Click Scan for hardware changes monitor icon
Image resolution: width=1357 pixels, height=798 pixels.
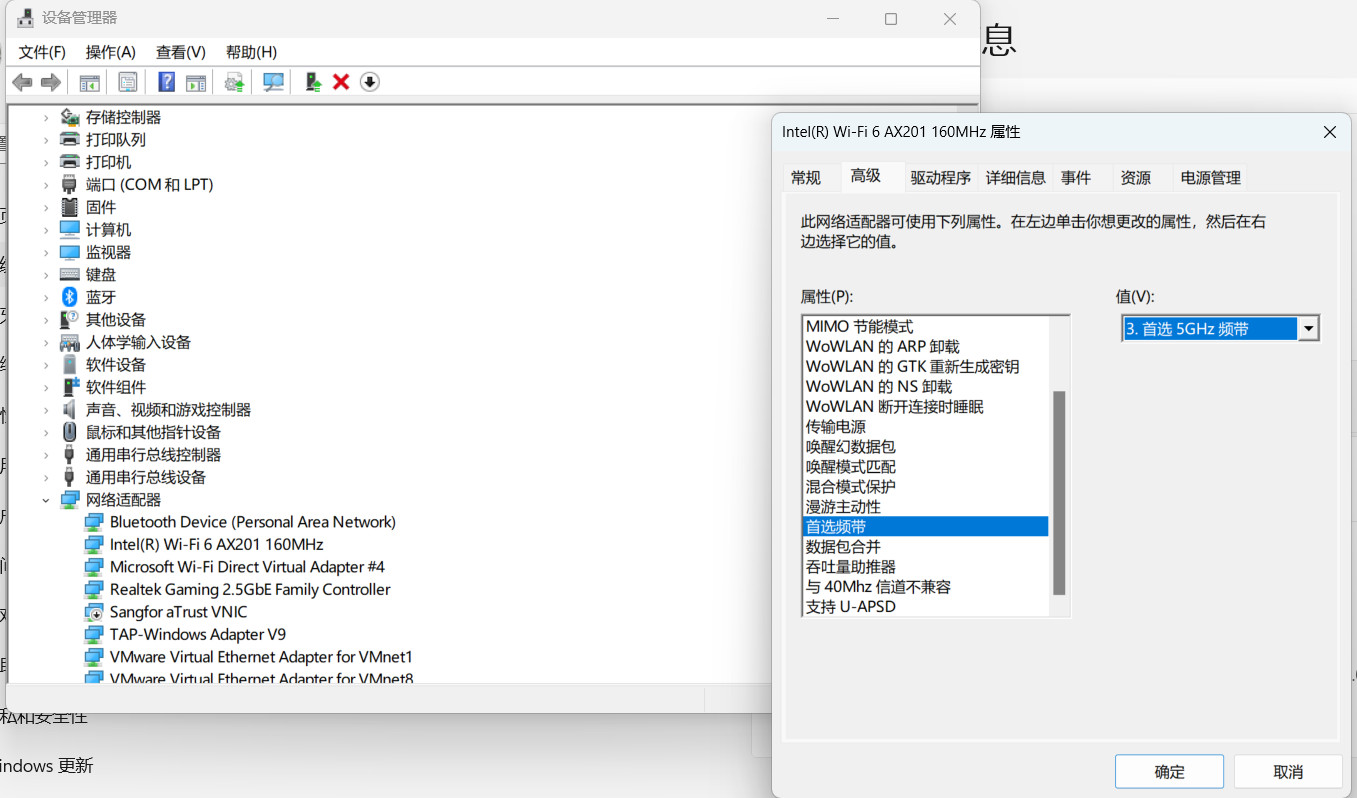[x=273, y=82]
